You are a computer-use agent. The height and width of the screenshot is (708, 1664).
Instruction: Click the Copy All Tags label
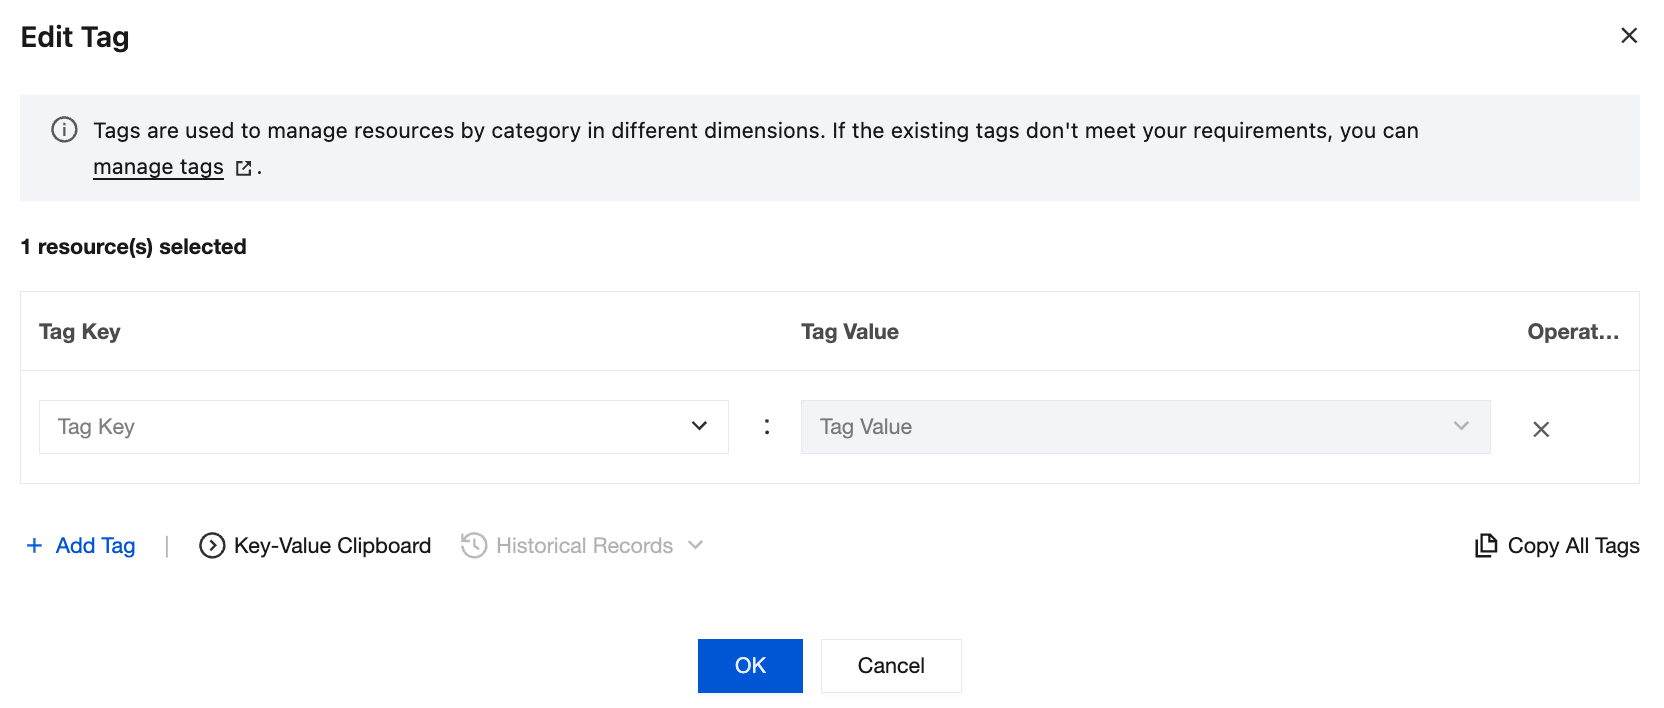click(1573, 546)
